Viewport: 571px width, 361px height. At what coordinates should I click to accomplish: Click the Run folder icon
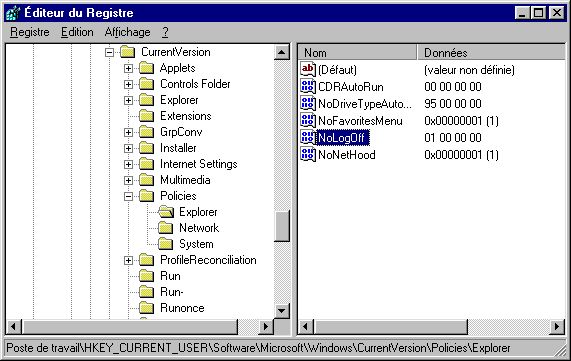click(147, 276)
